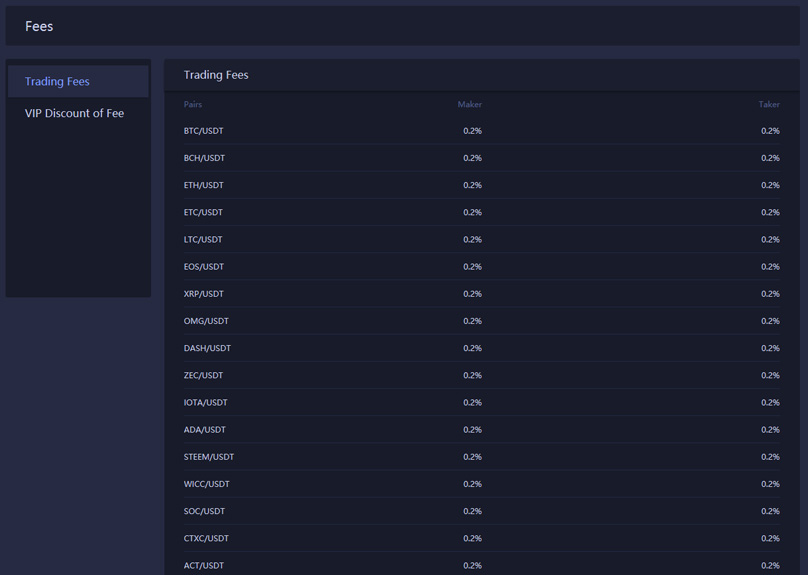Click the ZEC/USDT pair label
Image resolution: width=808 pixels, height=575 pixels.
[x=203, y=376]
